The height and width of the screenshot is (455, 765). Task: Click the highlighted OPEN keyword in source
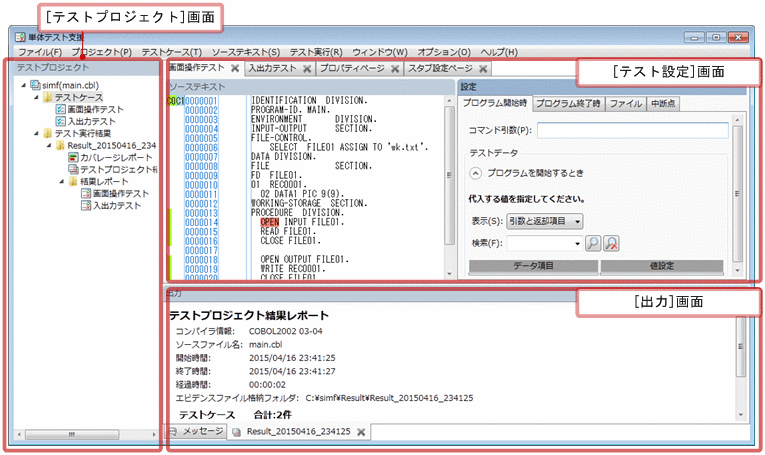click(269, 222)
